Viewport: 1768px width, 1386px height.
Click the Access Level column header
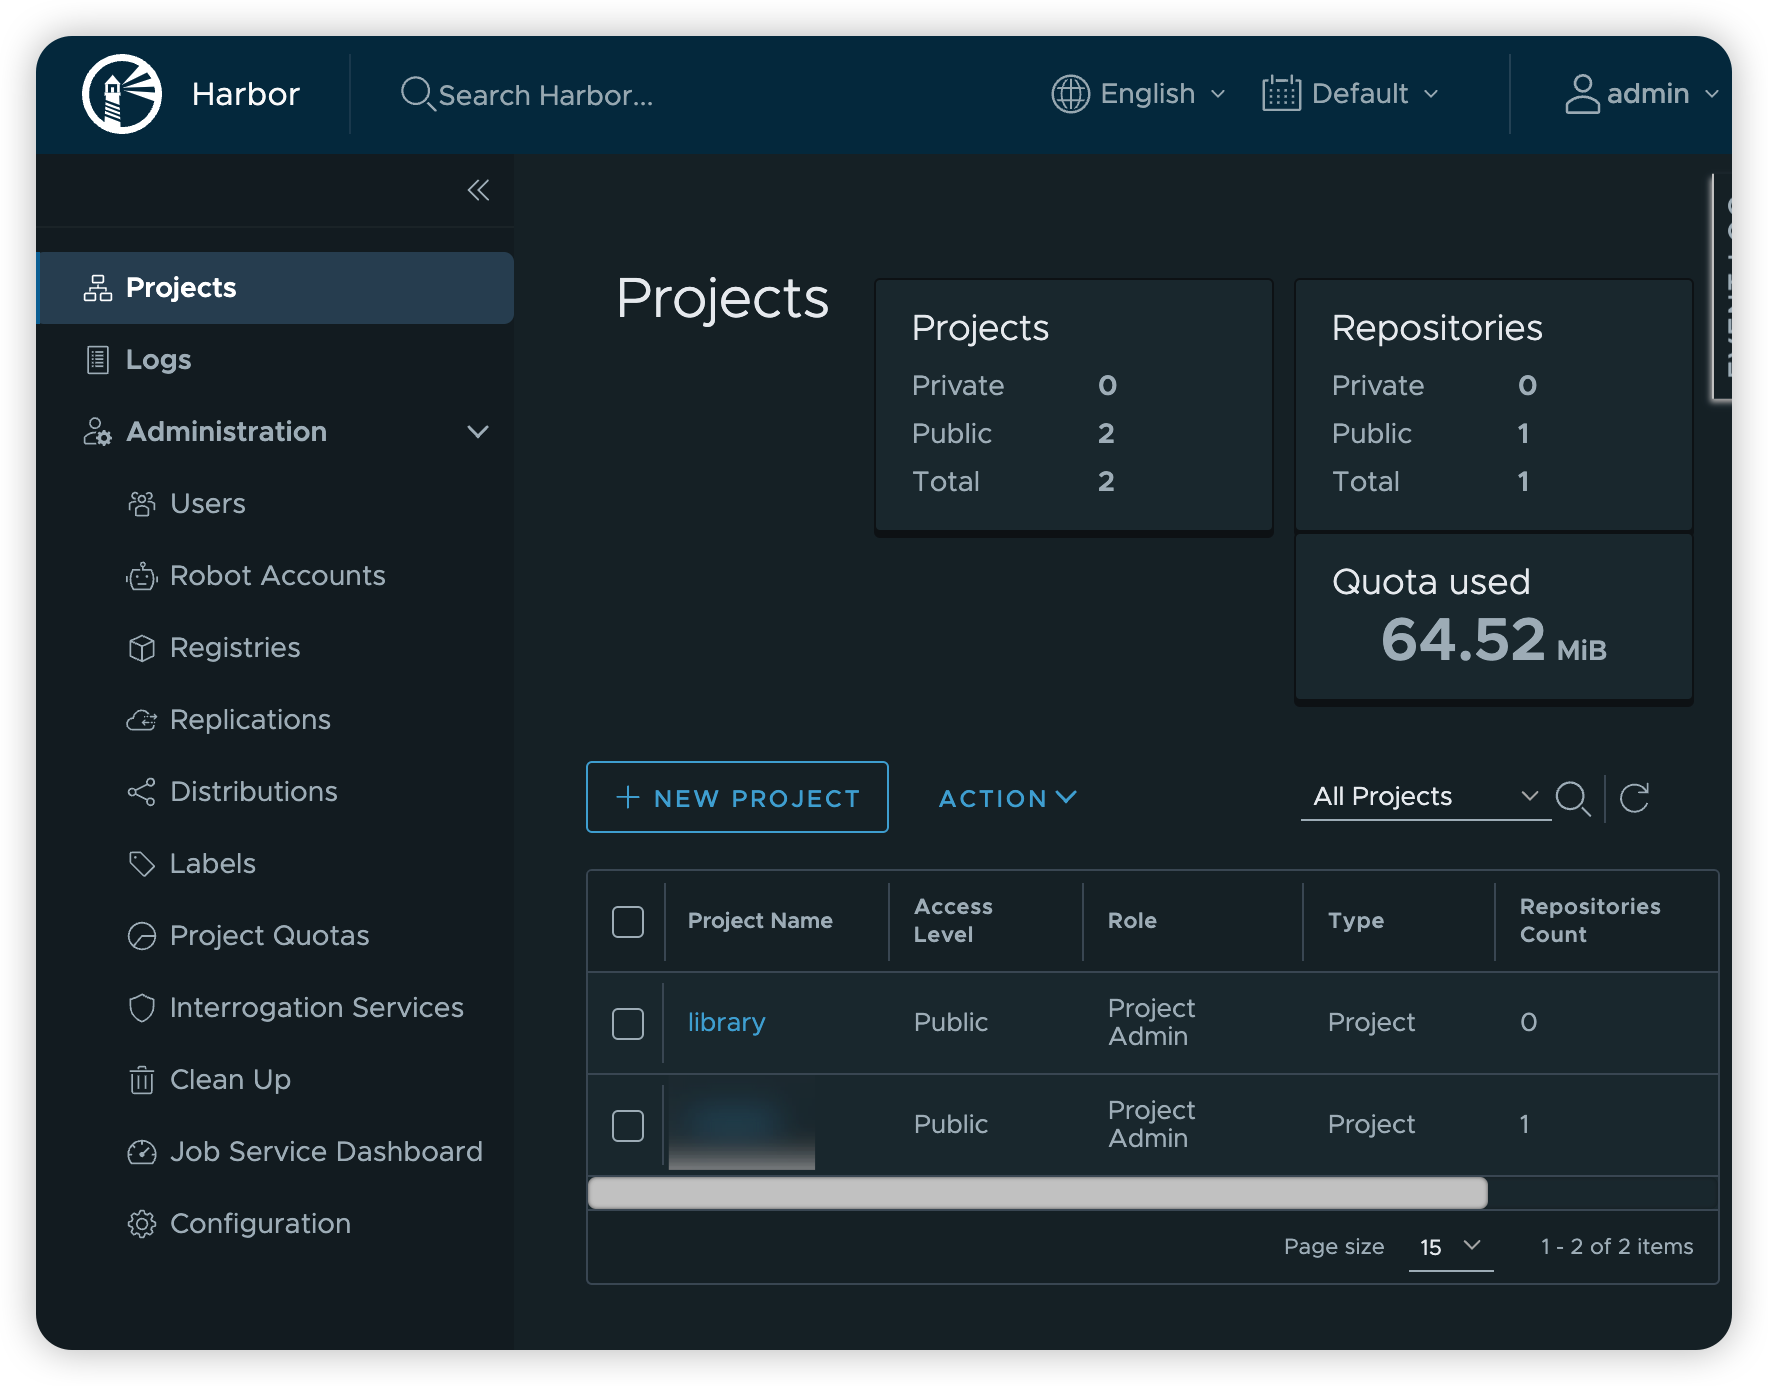click(x=953, y=921)
